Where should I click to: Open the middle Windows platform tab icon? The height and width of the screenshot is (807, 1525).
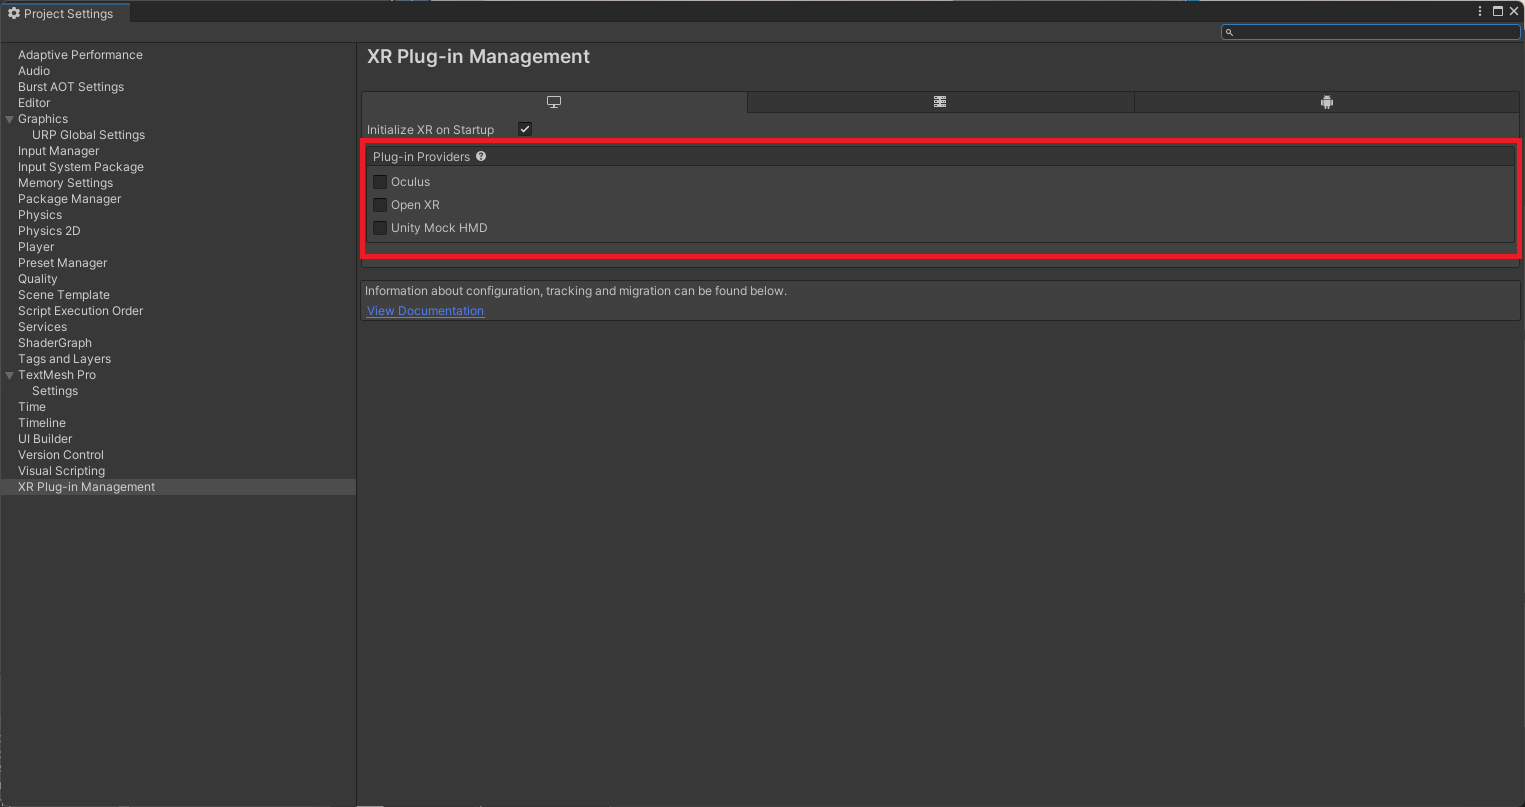[940, 101]
